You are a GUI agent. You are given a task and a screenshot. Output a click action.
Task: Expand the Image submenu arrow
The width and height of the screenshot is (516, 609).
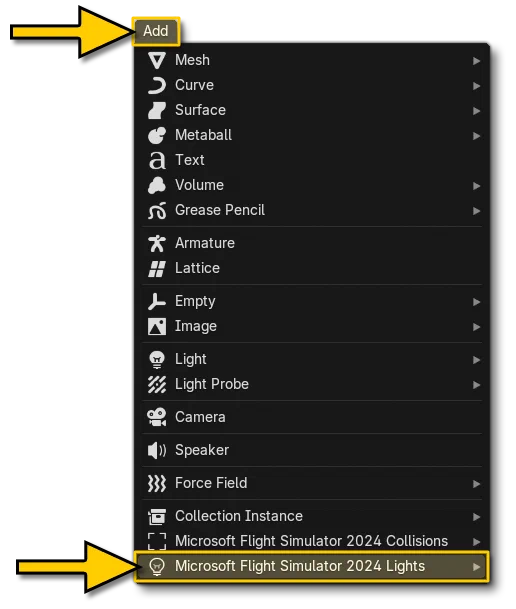point(476,327)
